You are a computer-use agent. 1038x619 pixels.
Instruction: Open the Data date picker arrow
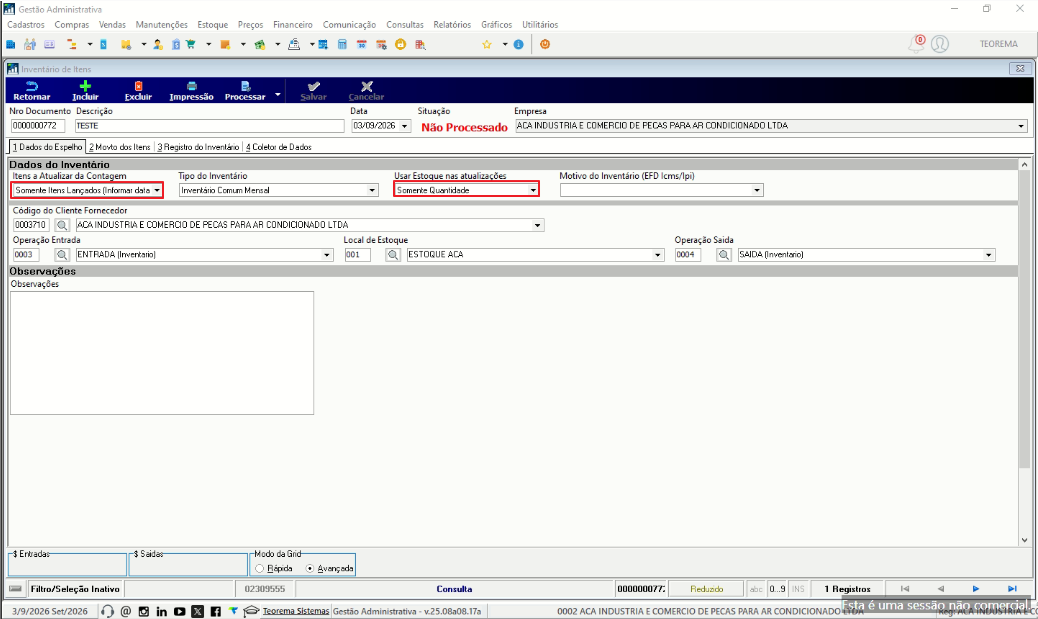[x=404, y=126]
